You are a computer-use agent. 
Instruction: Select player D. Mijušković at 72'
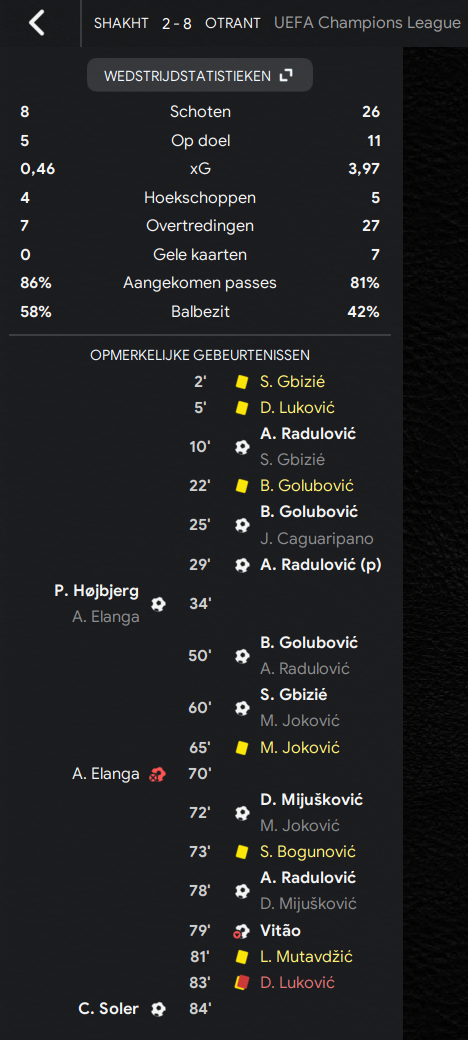coord(312,799)
